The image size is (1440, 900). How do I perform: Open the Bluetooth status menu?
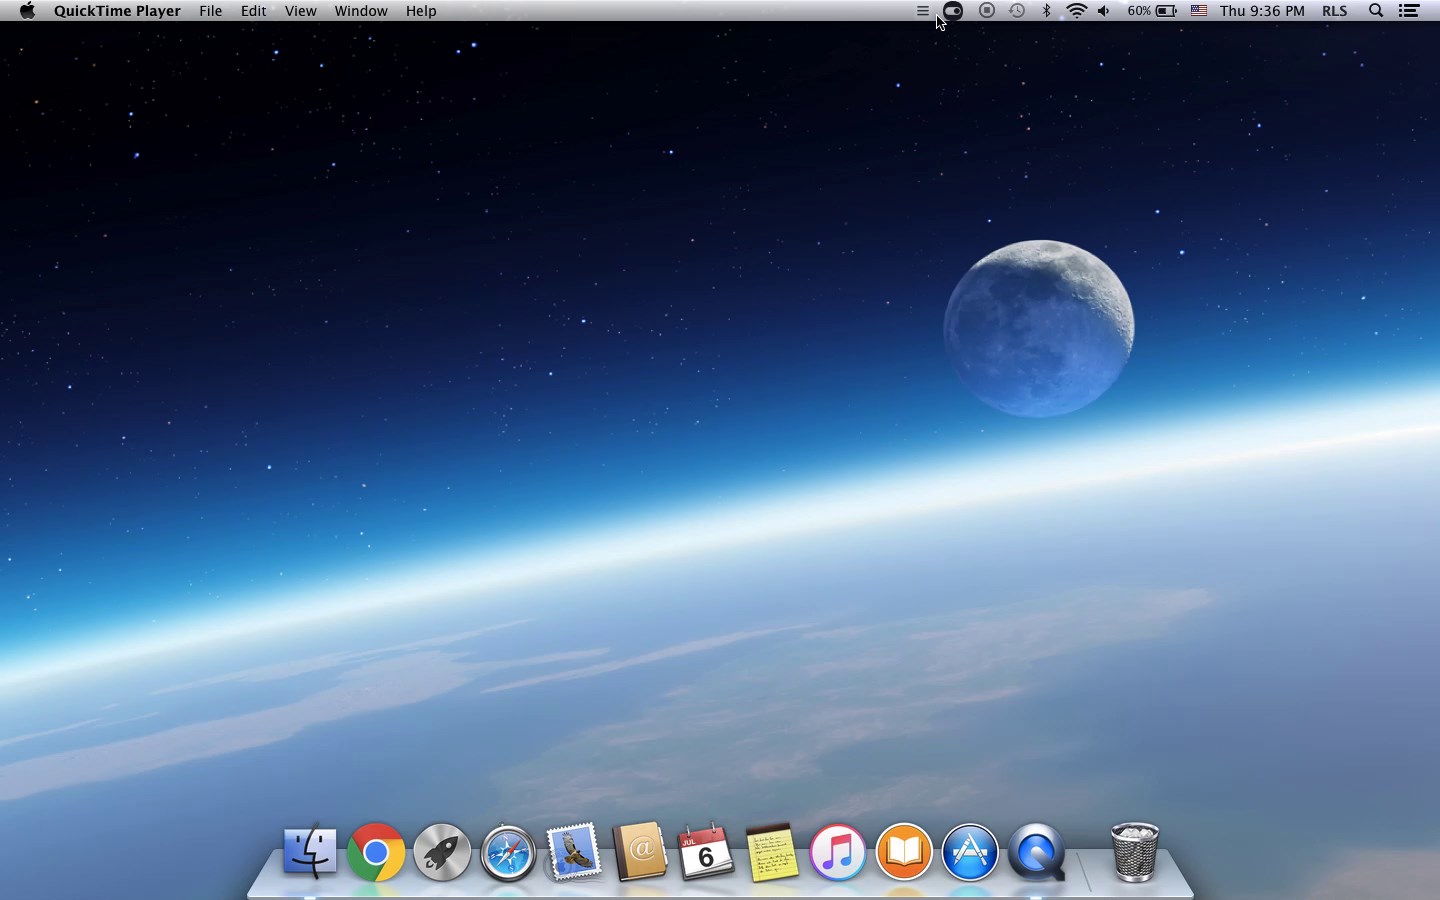(x=1047, y=11)
